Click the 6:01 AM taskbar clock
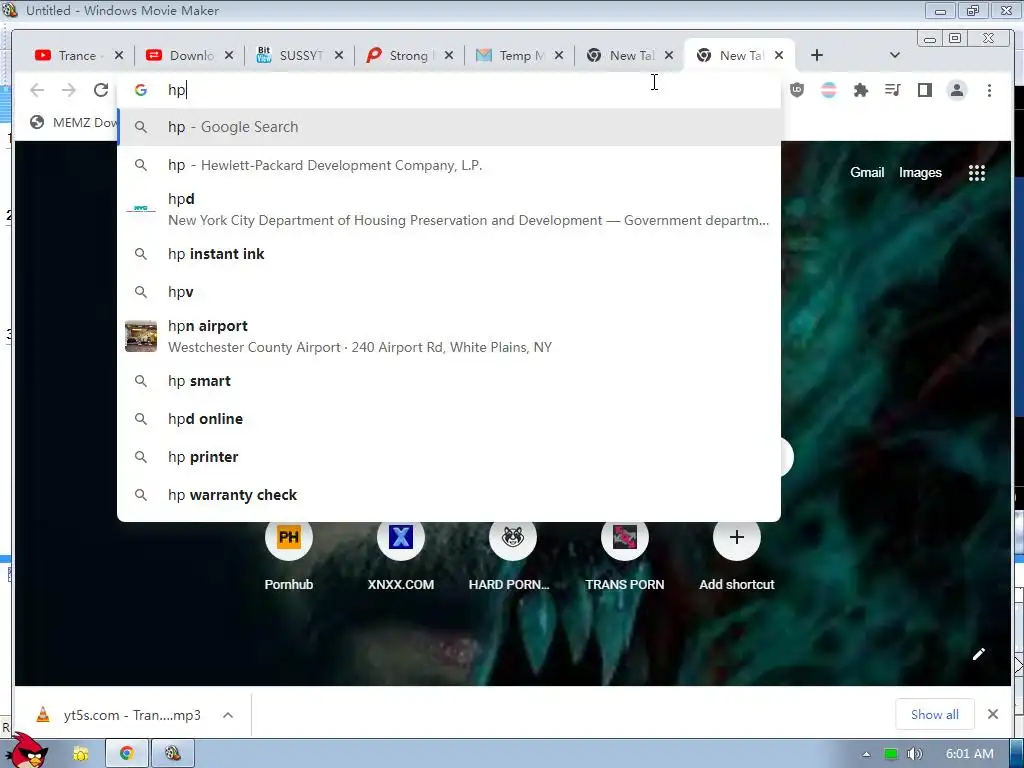Image resolution: width=1024 pixels, height=768 pixels. pyautogui.click(x=969, y=754)
